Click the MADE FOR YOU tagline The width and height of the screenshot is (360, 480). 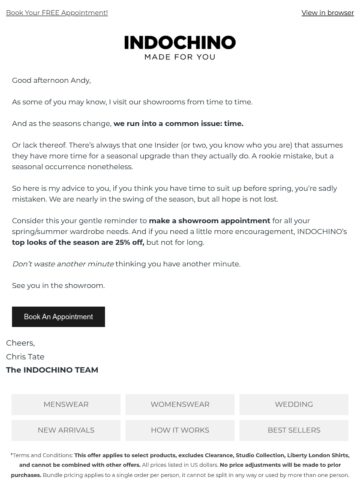tap(180, 57)
